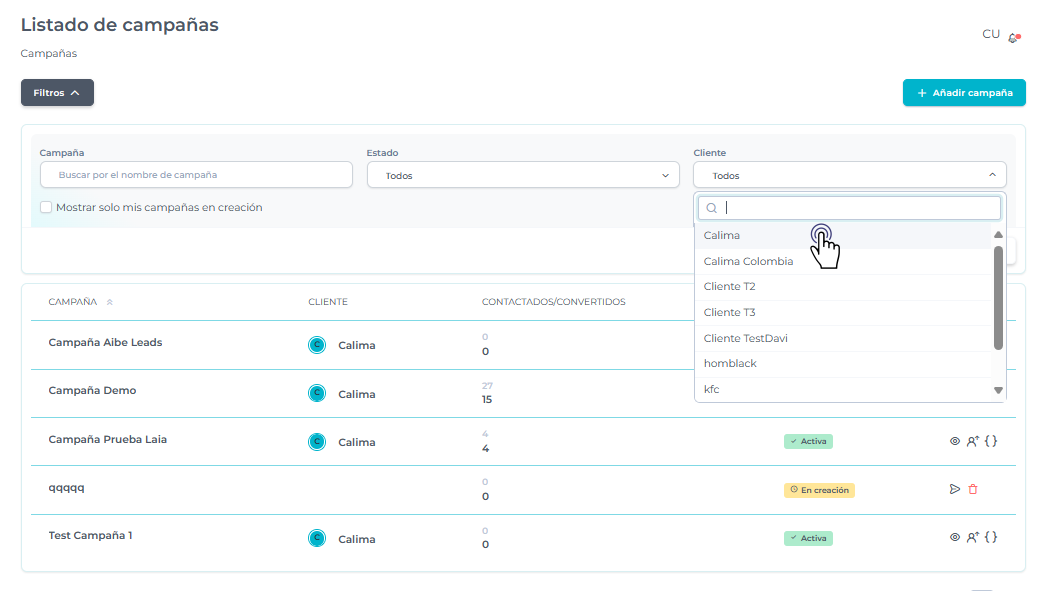Click add-user icon for Test Campaña 1
Screen dimensions: 1044x591
tap(972, 537)
